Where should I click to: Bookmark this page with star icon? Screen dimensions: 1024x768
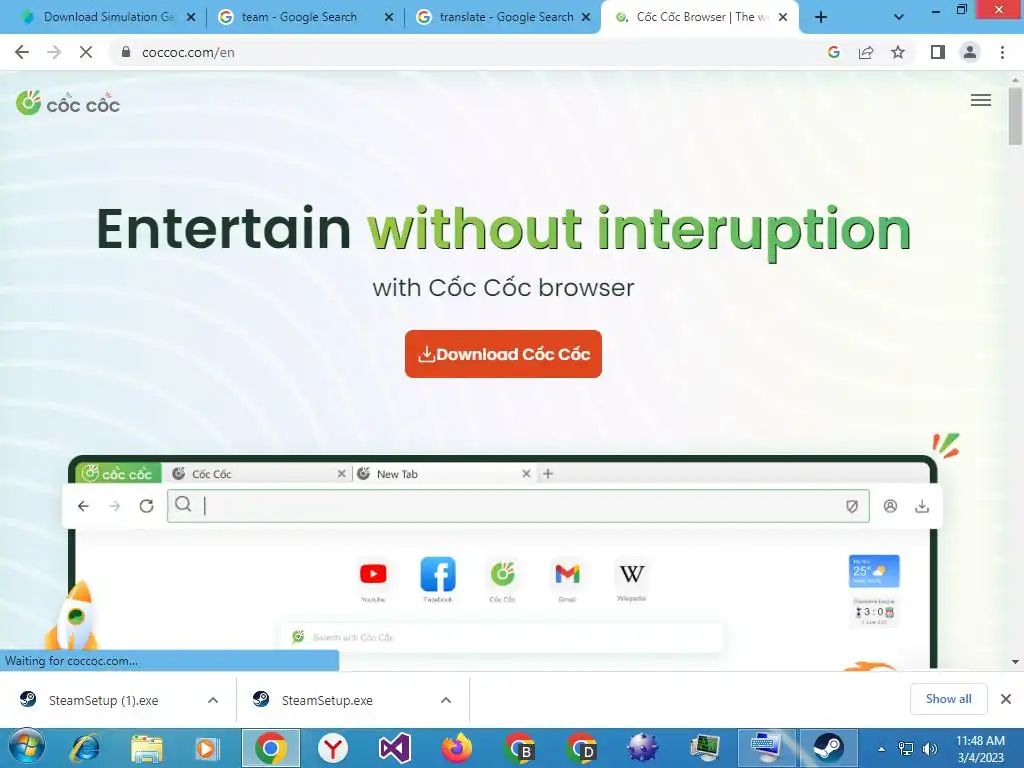(898, 52)
